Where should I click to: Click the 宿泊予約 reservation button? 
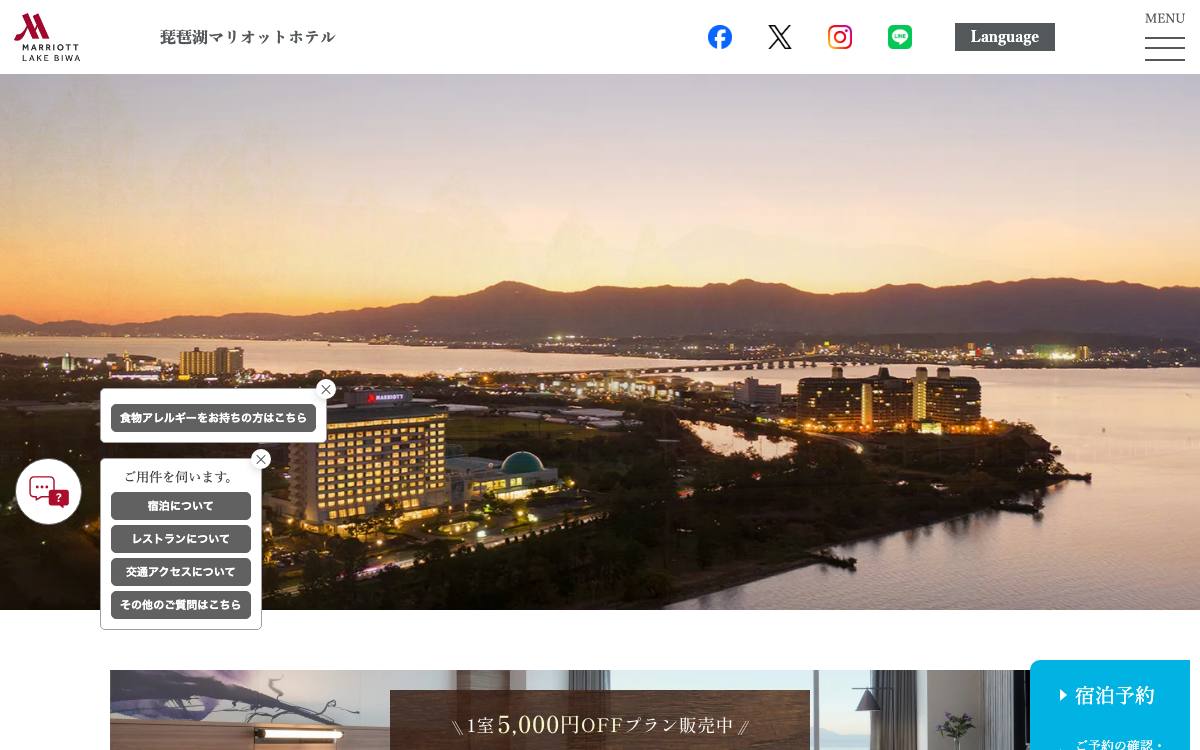click(1110, 695)
